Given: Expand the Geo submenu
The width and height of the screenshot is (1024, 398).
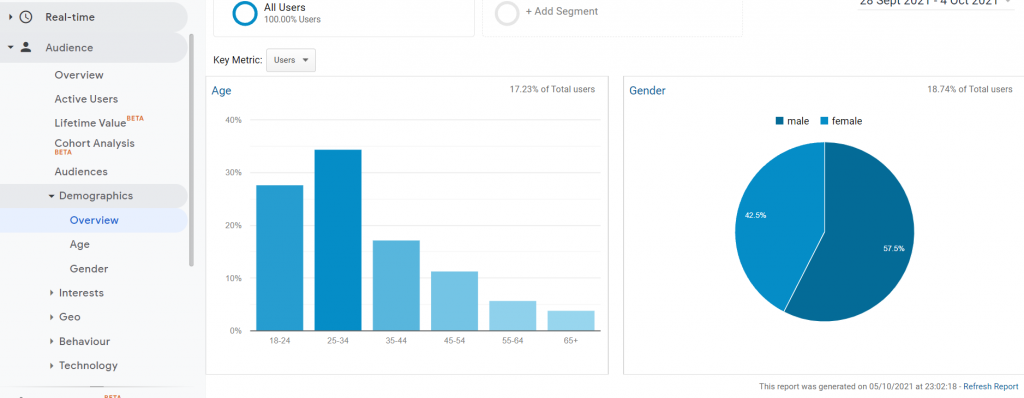Looking at the screenshot, I should point(52,317).
